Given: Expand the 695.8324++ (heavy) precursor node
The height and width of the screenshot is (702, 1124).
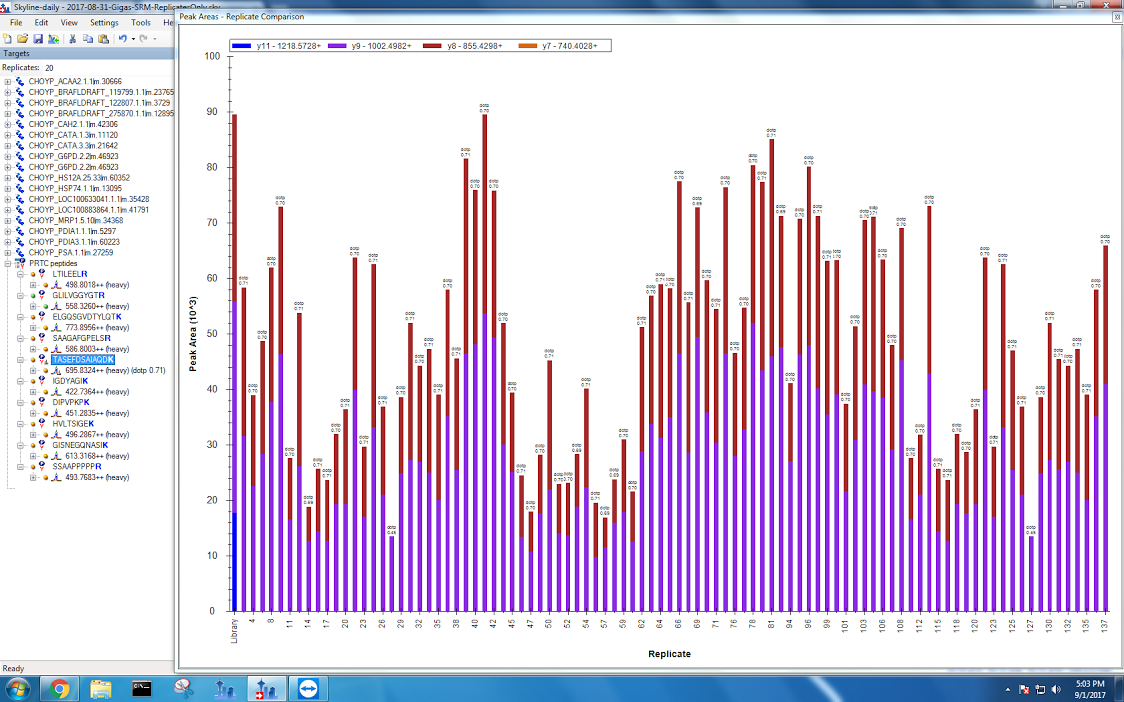Looking at the screenshot, I should pyautogui.click(x=33, y=370).
